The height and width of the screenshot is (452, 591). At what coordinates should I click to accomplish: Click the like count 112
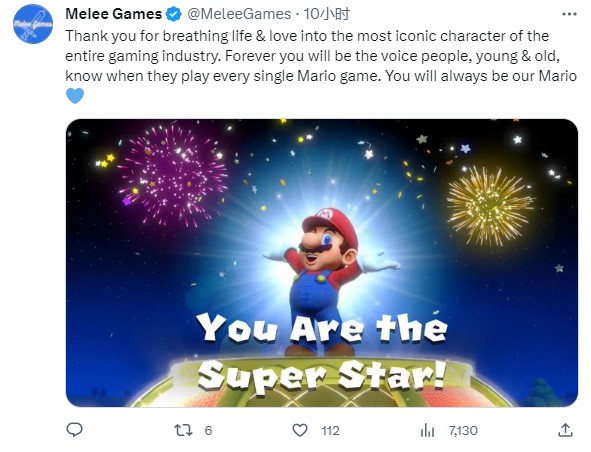pyautogui.click(x=331, y=431)
